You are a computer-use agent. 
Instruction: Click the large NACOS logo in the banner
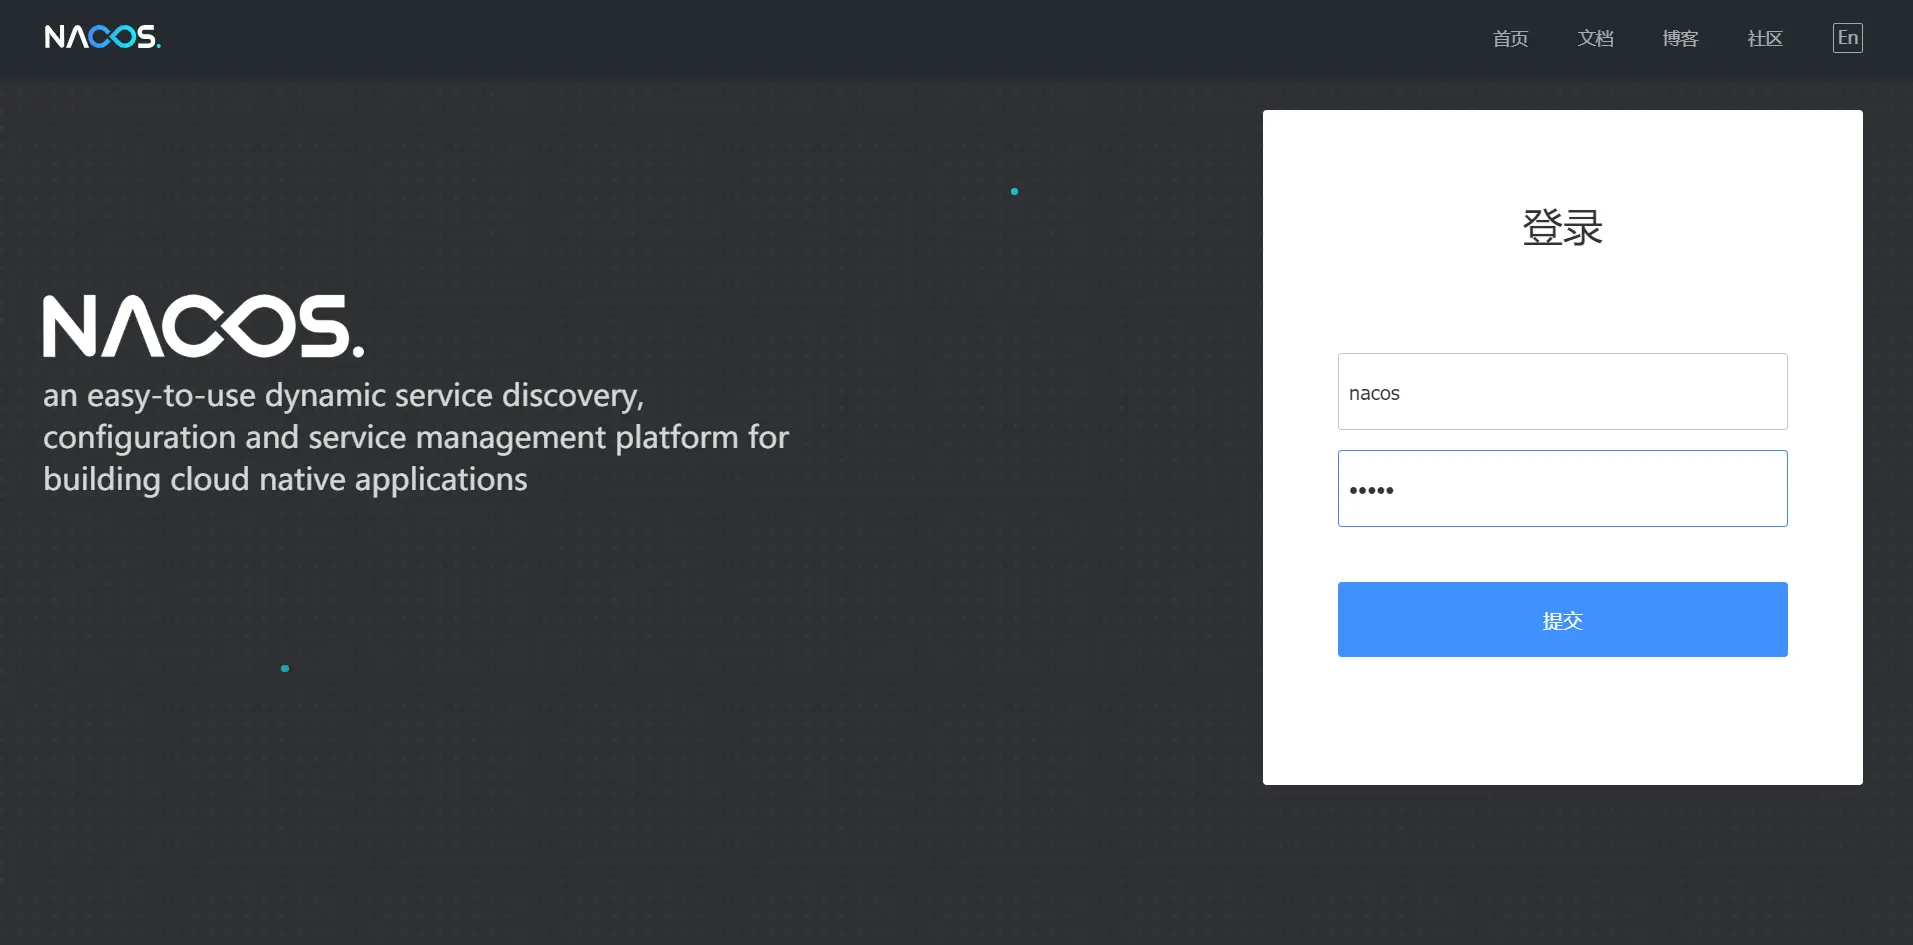coord(204,326)
